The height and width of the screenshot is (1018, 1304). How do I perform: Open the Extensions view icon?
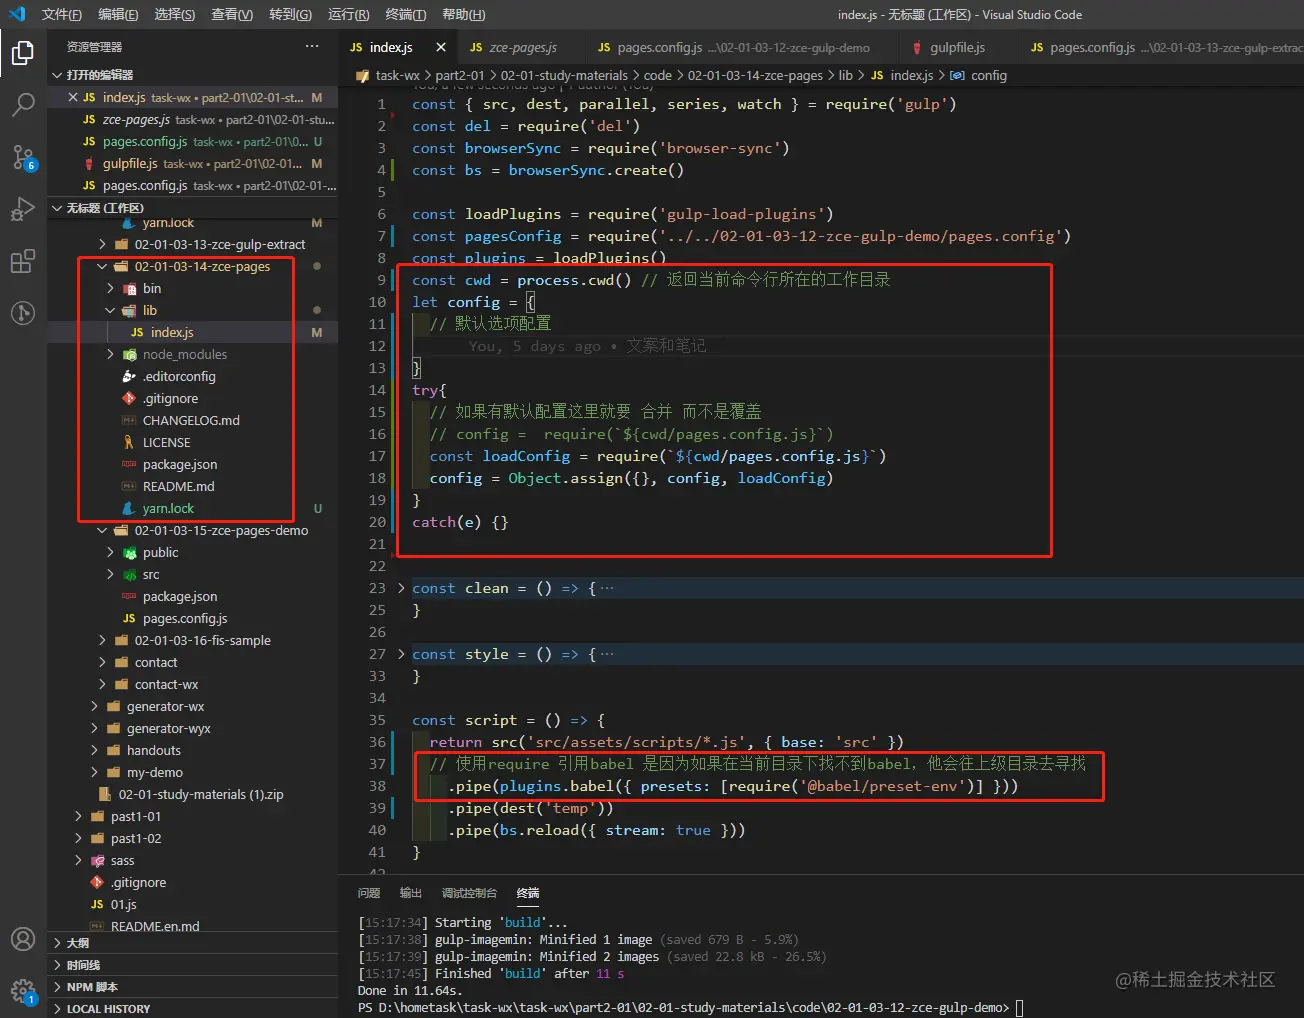click(22, 262)
